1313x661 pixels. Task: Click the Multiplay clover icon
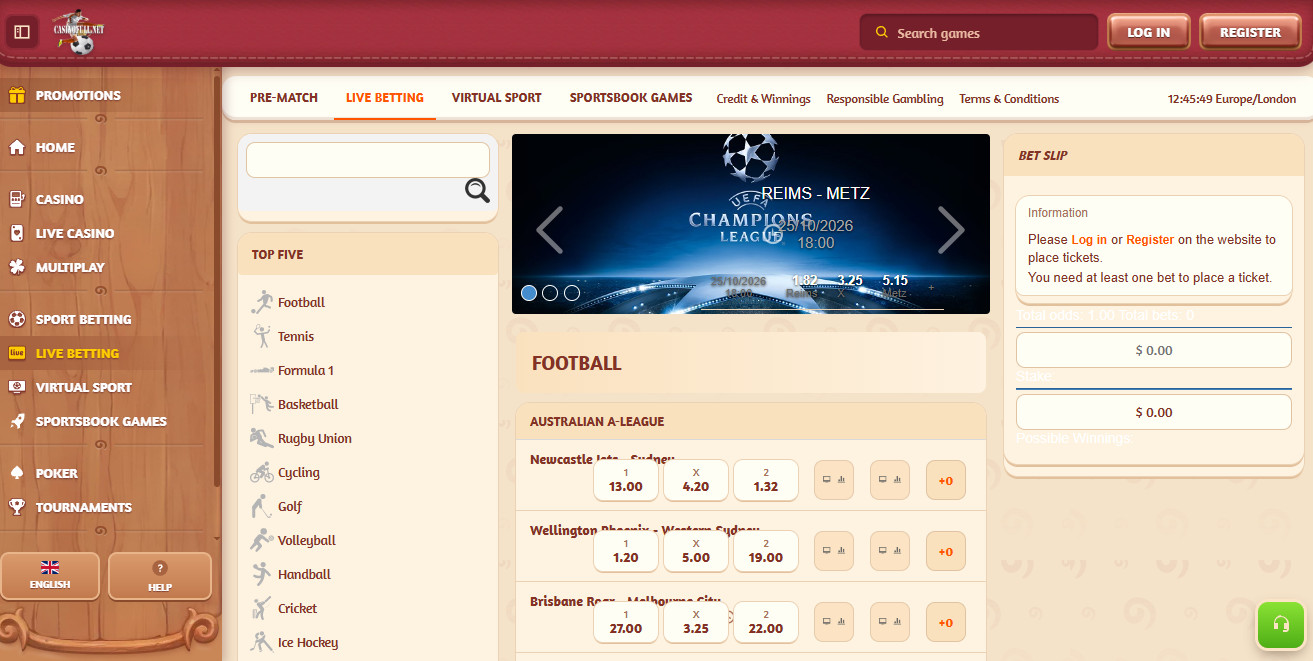(x=16, y=267)
